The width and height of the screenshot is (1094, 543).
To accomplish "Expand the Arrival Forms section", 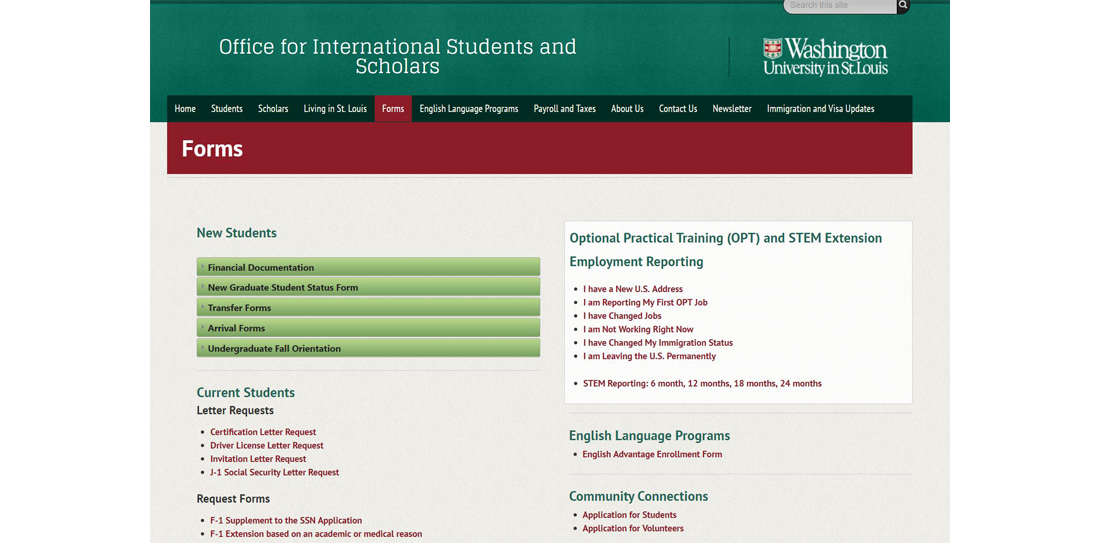I will click(368, 328).
